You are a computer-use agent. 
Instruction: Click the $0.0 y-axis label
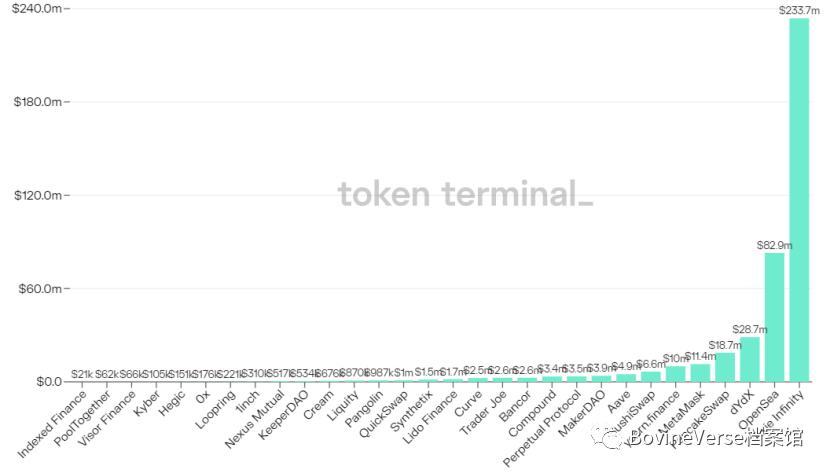(x=45, y=382)
